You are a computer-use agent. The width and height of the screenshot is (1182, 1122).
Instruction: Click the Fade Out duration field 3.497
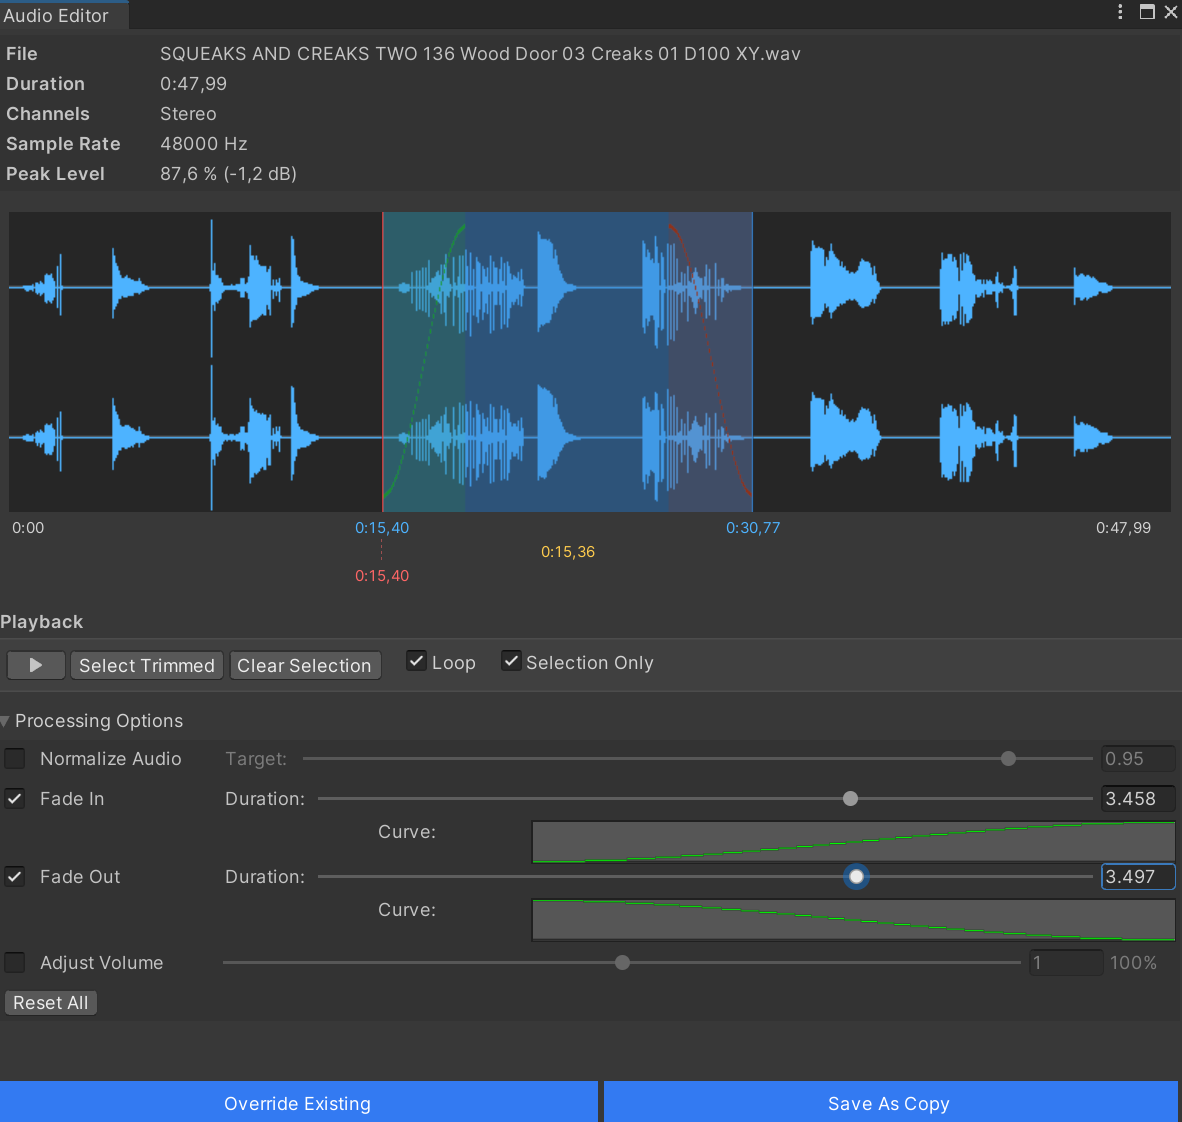(1138, 876)
